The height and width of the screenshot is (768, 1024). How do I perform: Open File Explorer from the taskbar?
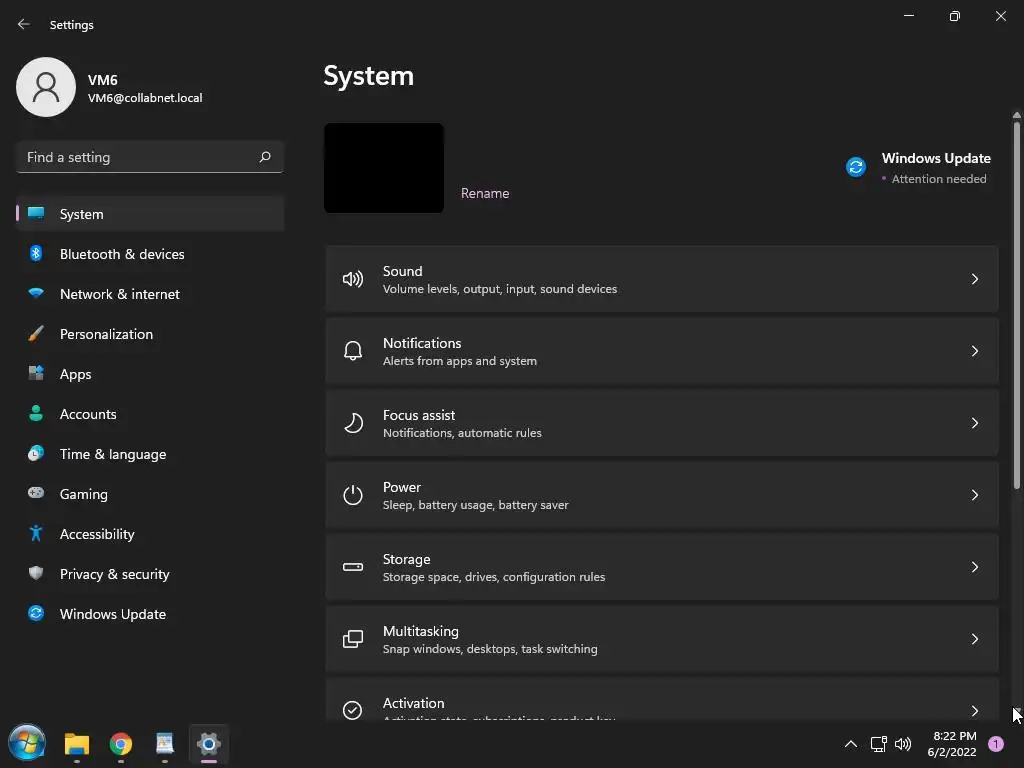pyautogui.click(x=77, y=744)
